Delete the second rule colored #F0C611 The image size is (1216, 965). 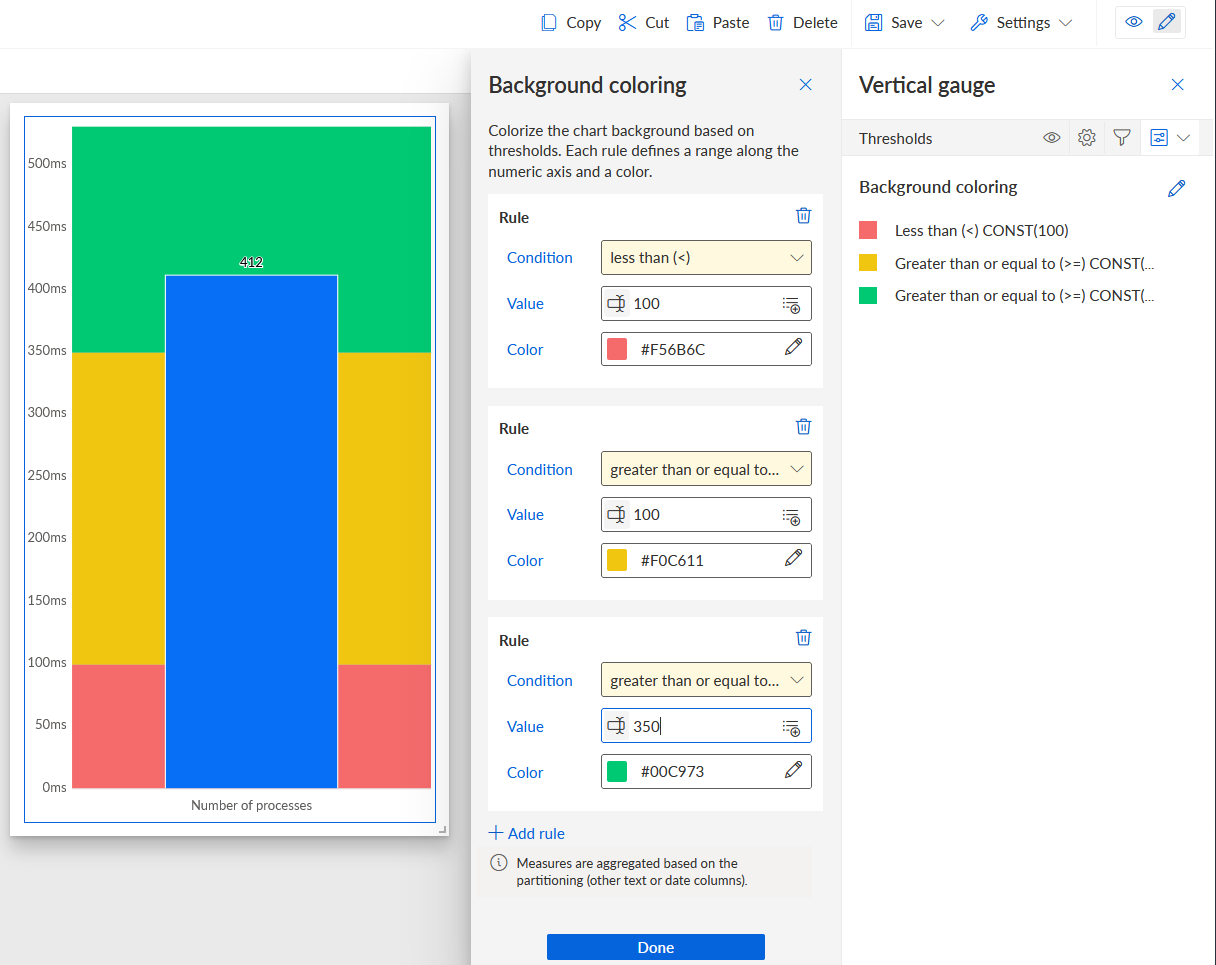803,427
